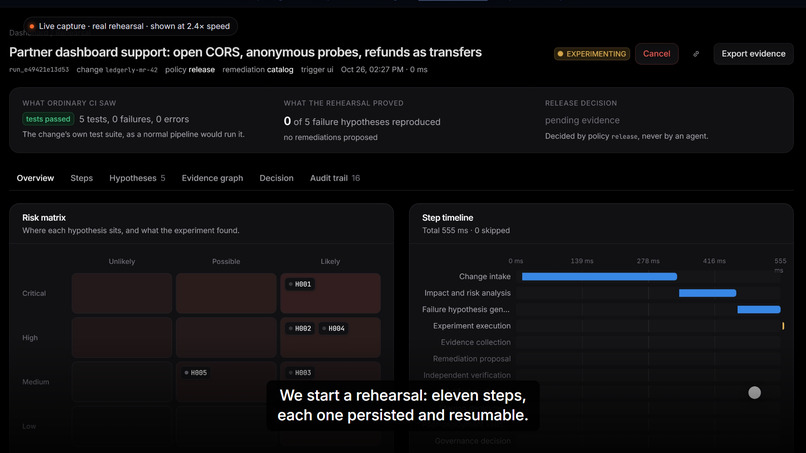Click the 0 of 5 failure hypotheses text
The image size is (806, 453).
362,121
